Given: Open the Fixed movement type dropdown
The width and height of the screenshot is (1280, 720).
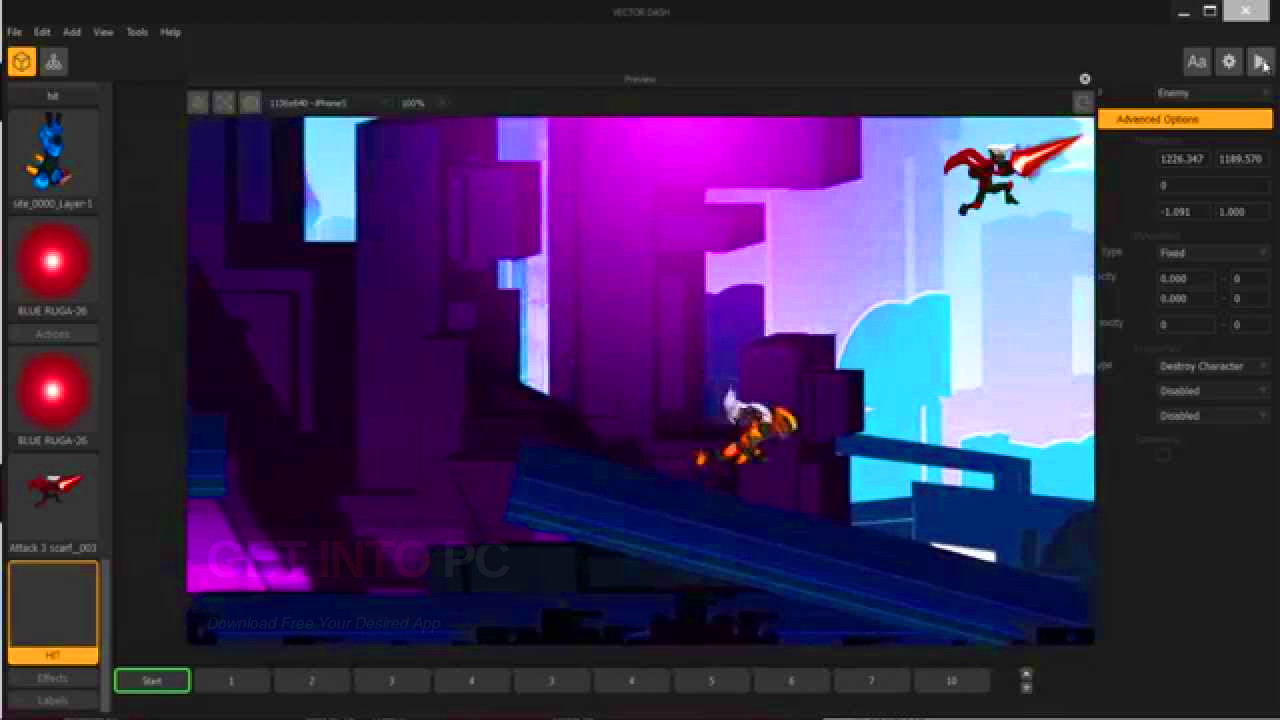Looking at the screenshot, I should 1213,253.
